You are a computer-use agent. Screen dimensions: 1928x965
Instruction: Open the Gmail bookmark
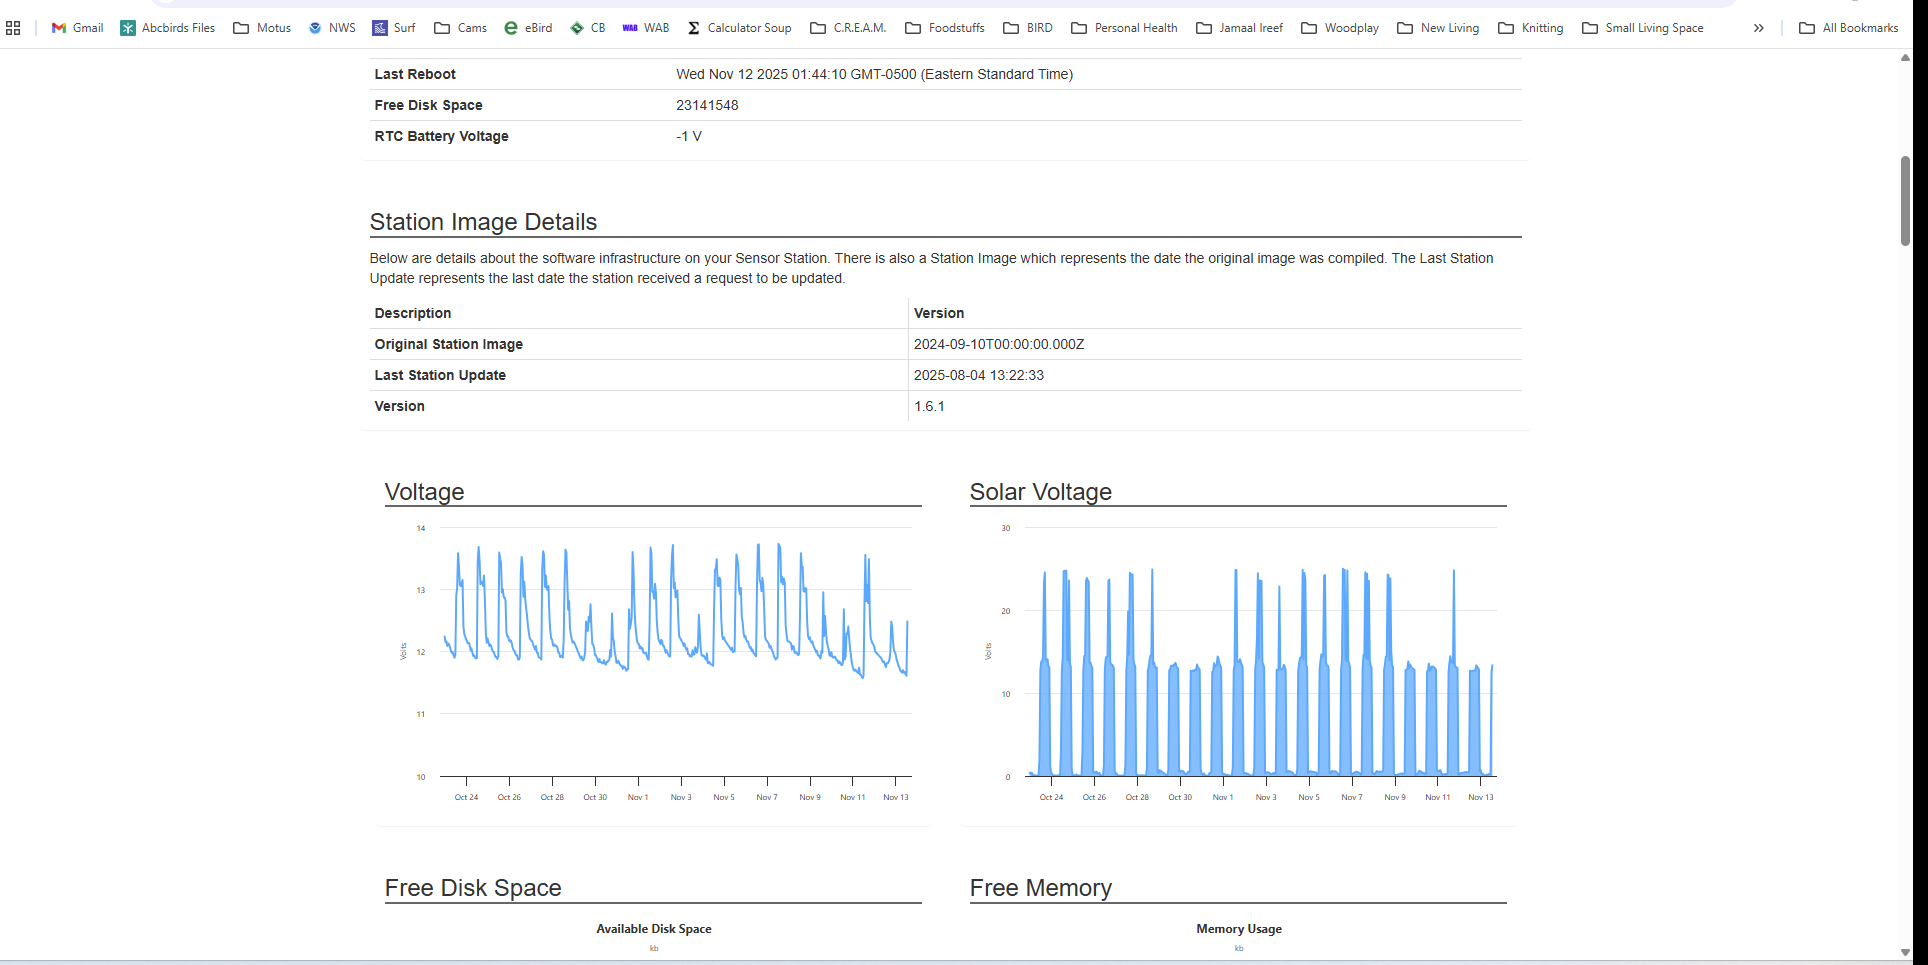[x=78, y=28]
